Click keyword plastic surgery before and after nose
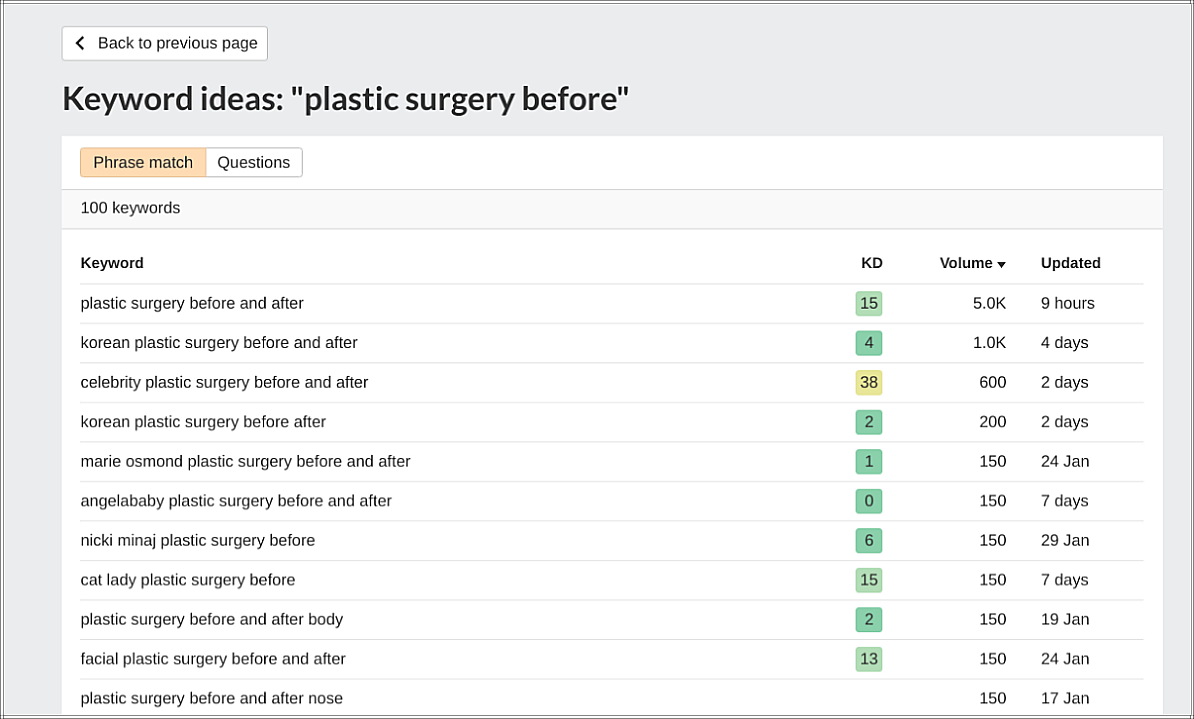The width and height of the screenshot is (1194, 719). click(x=211, y=698)
